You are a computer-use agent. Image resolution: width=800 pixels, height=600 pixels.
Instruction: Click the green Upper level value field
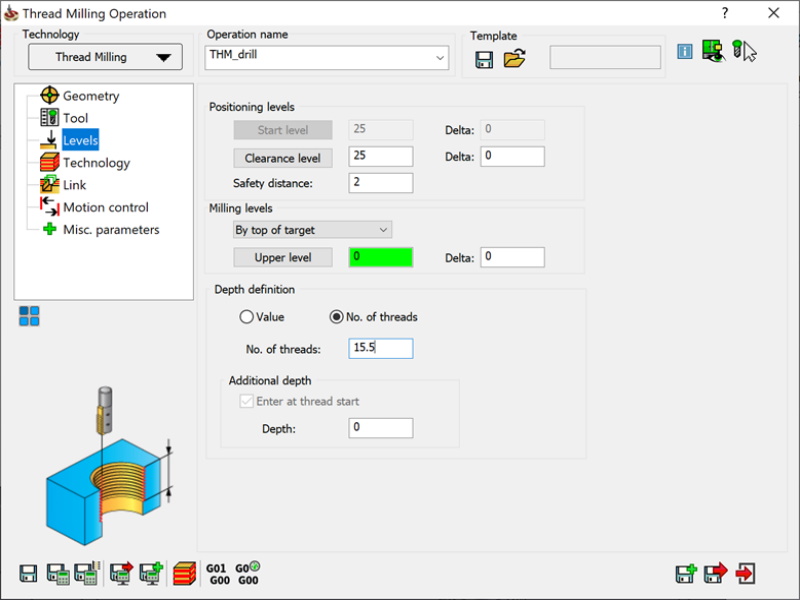click(x=381, y=257)
